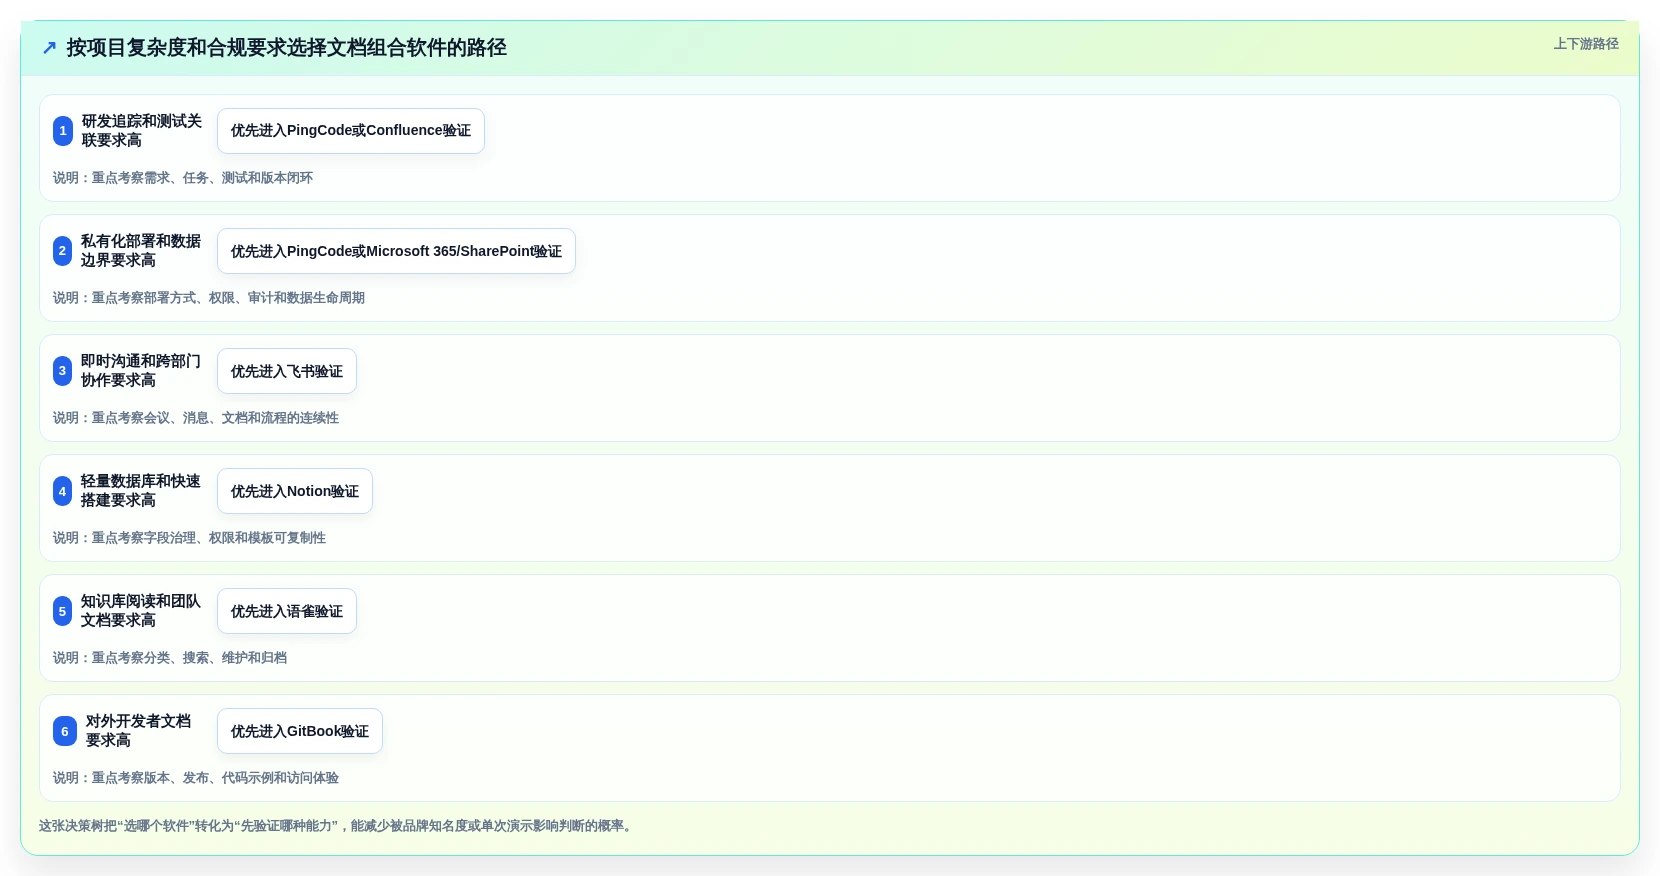
Task: Click step badge number 1
Action: (63, 131)
